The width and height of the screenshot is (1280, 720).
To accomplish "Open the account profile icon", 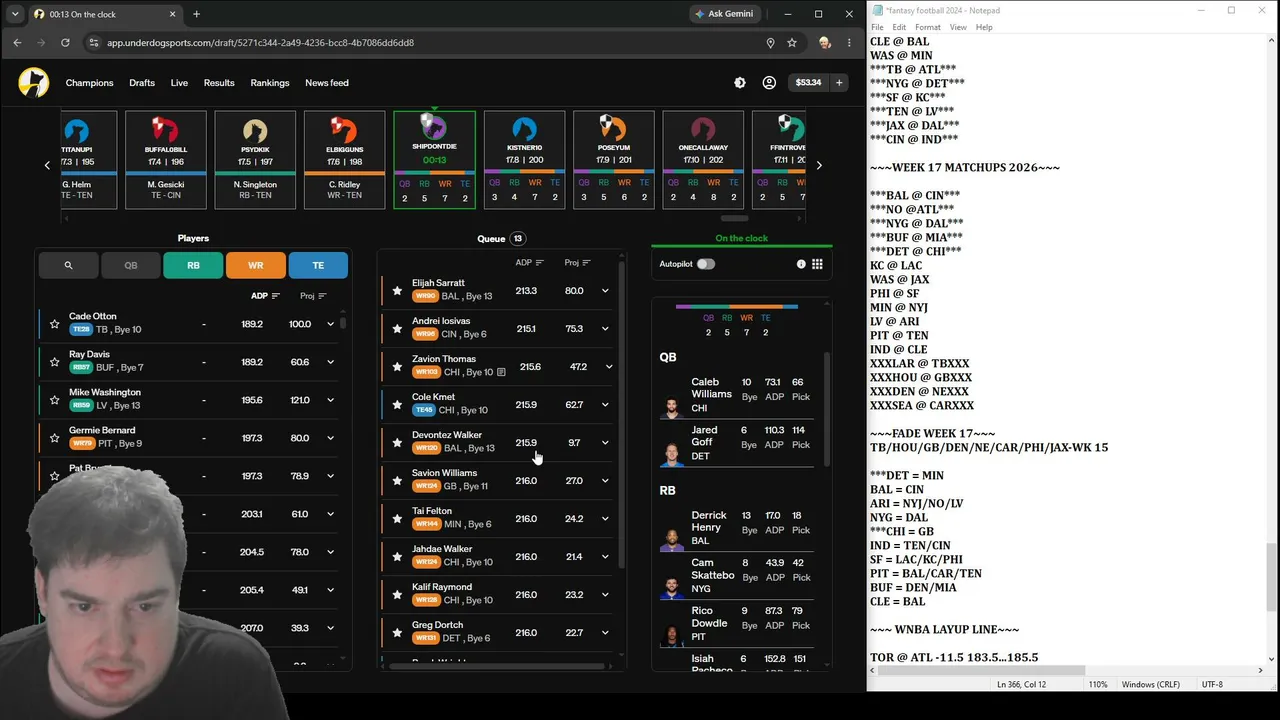I will 769,83.
